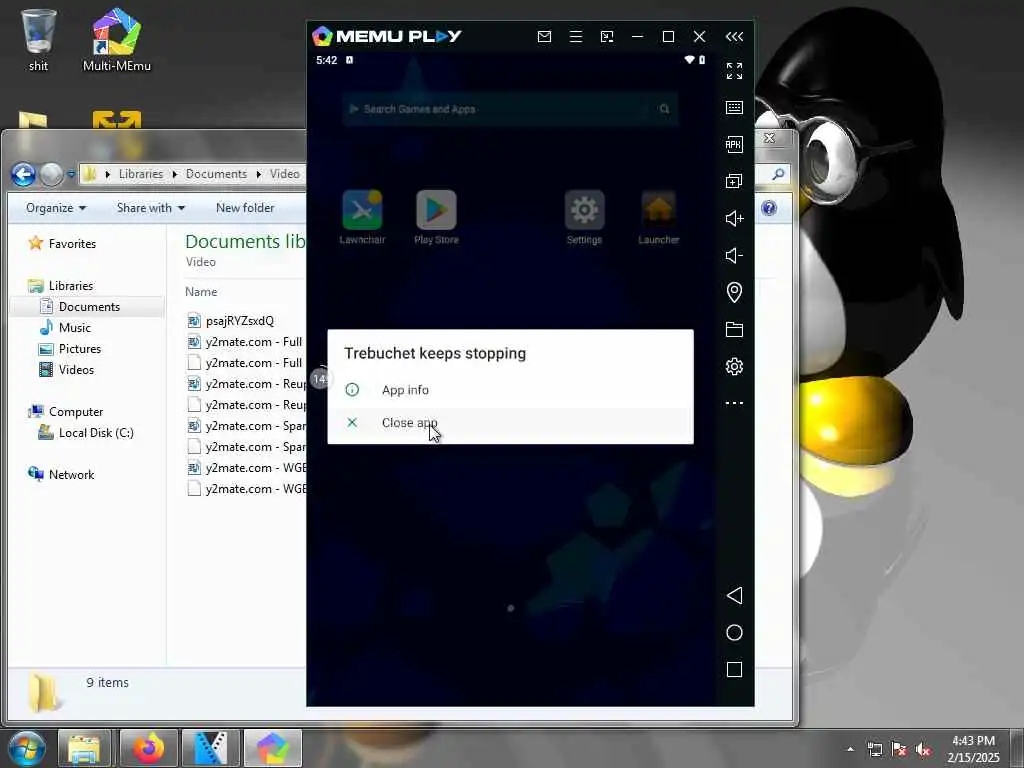
Task: Click MEmu mini-window mode icon
Action: [607, 37]
